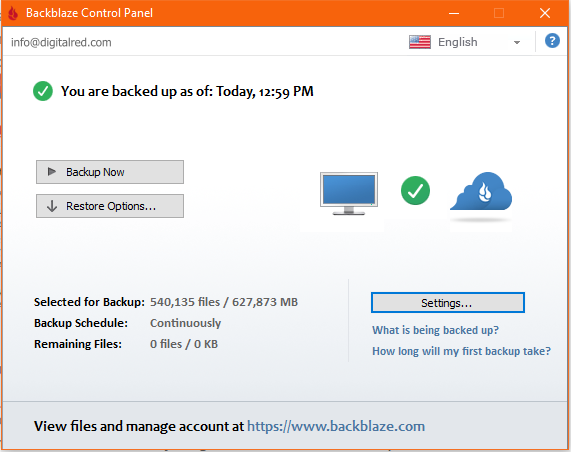Open the Settings... button
This screenshot has width=571, height=452.
(448, 302)
